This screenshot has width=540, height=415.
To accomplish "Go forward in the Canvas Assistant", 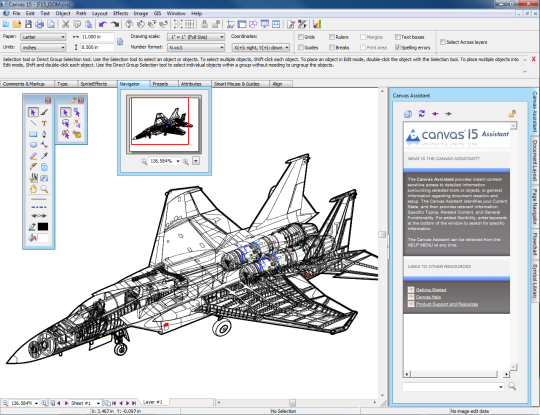I will pos(448,114).
